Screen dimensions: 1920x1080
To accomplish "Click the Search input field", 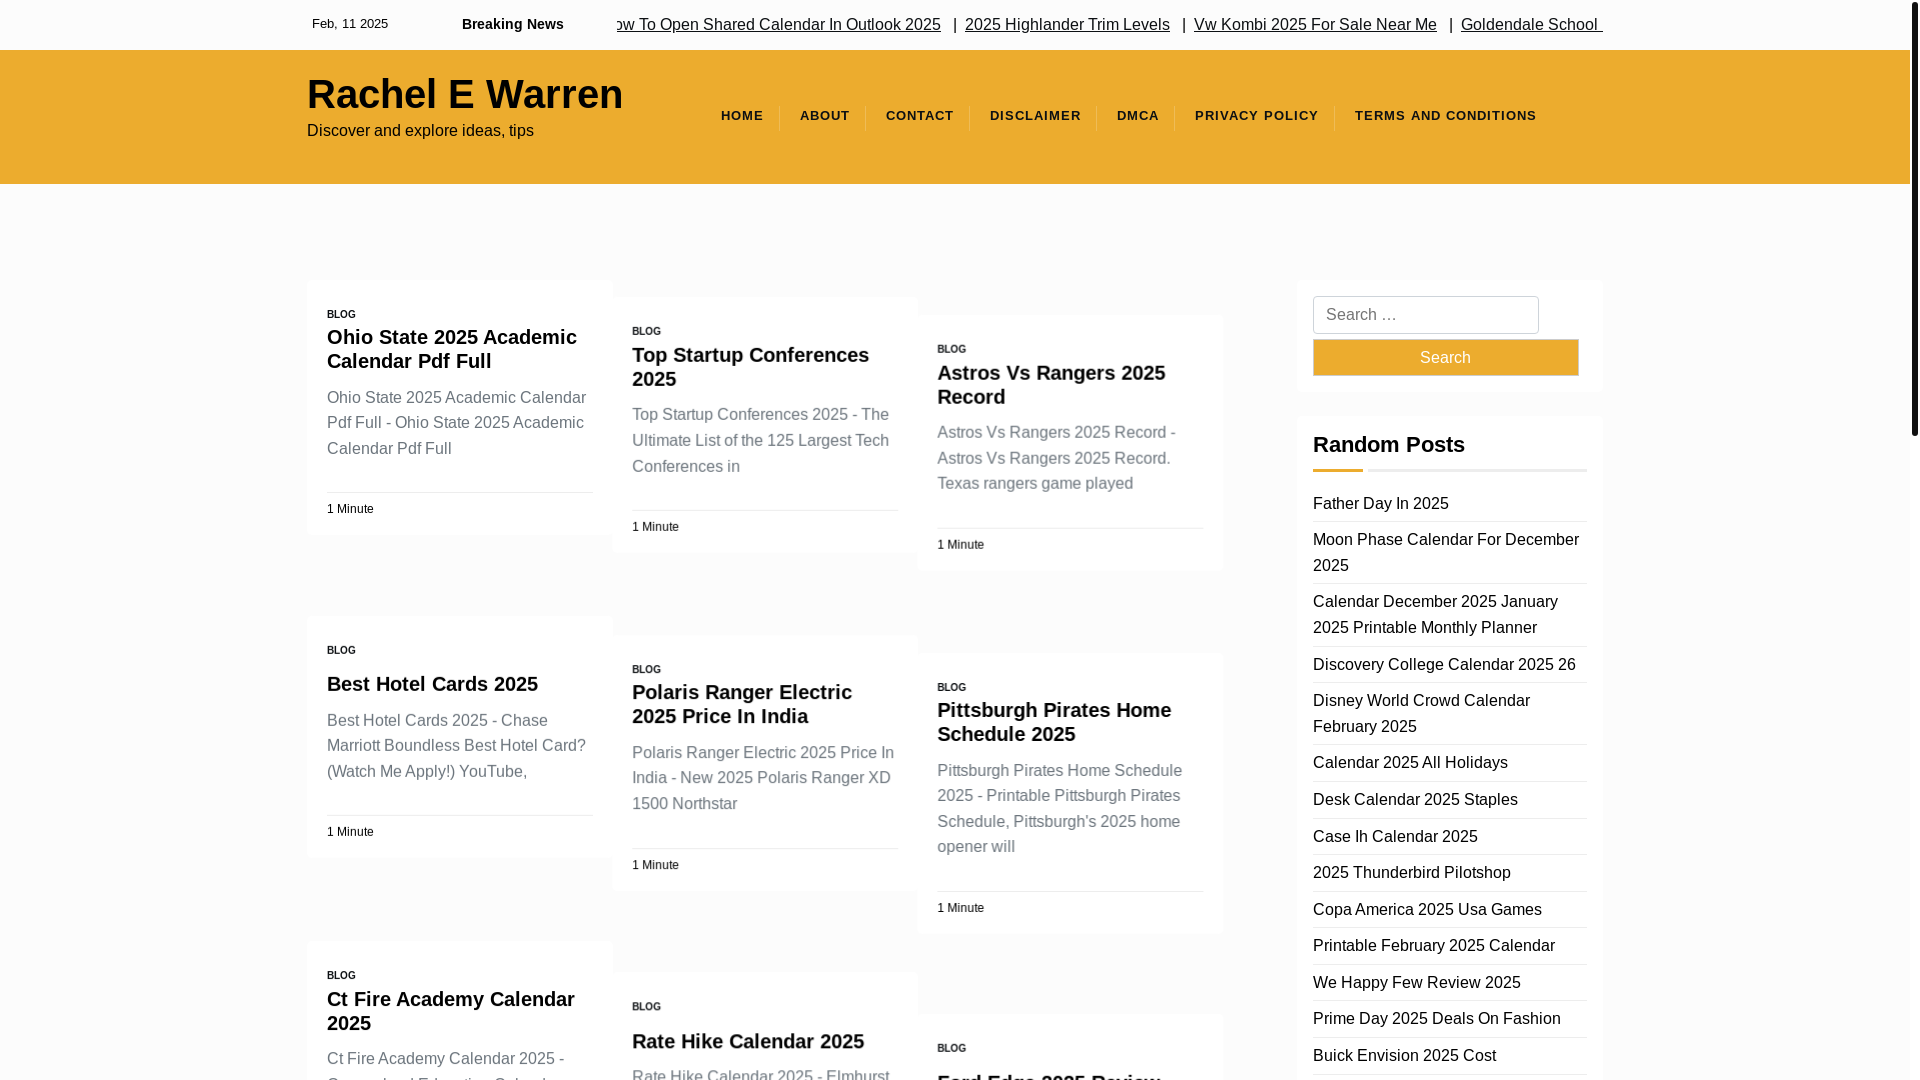I will coord(1426,315).
